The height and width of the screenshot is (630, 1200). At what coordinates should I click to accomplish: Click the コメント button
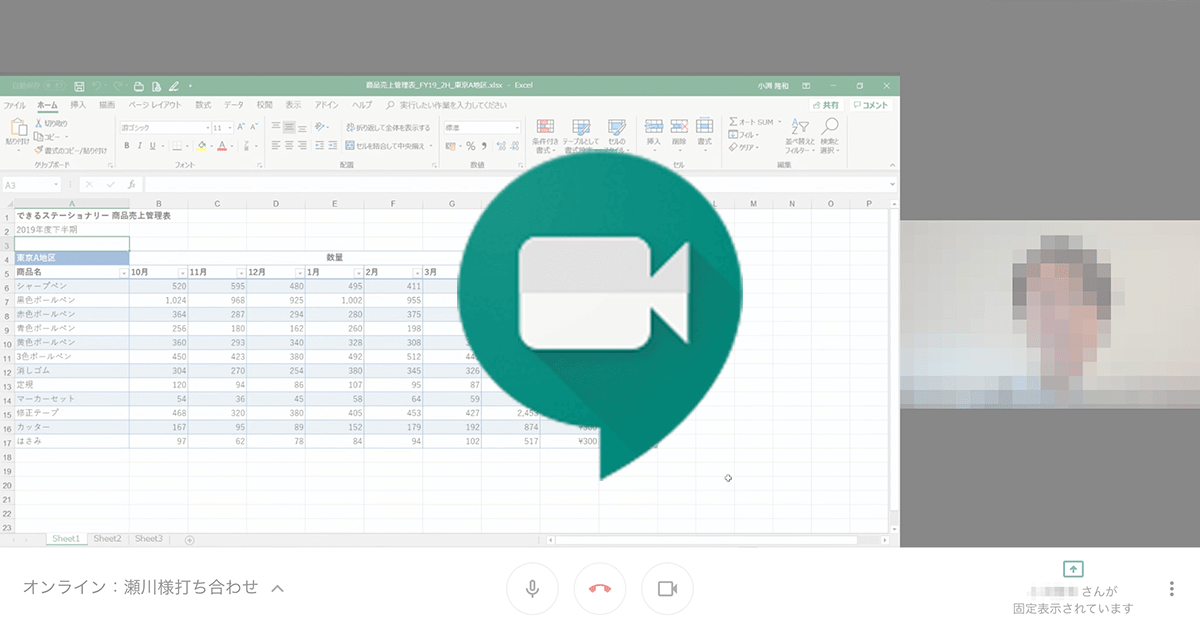click(871, 105)
